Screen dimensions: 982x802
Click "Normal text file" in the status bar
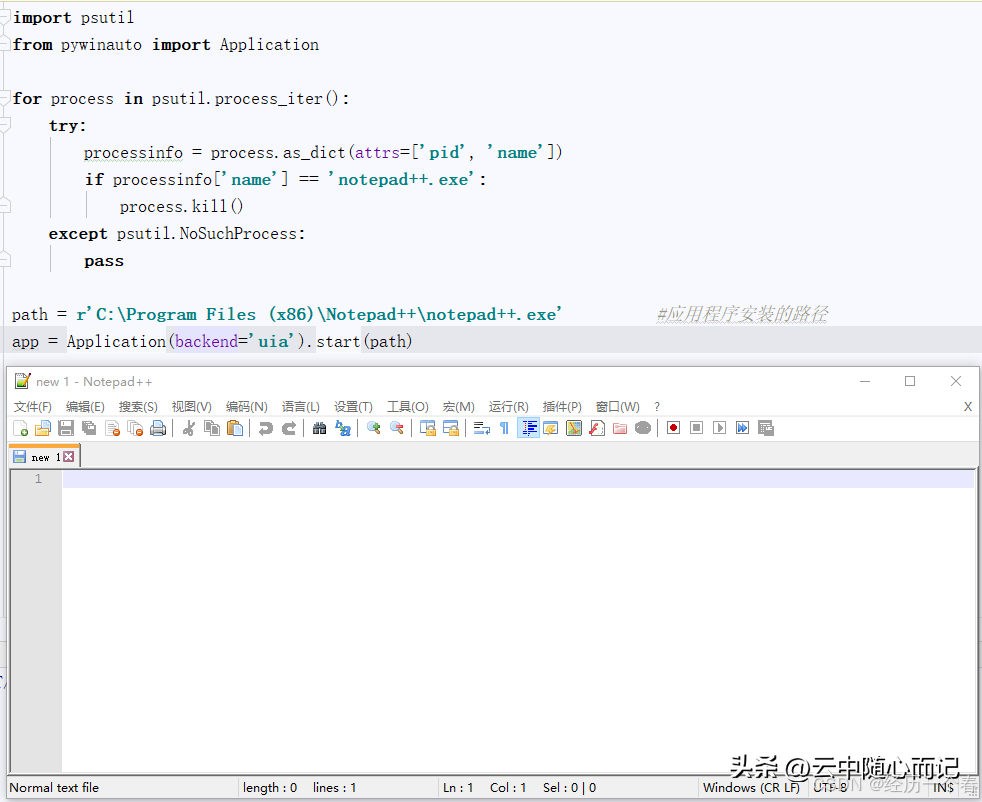(x=54, y=788)
